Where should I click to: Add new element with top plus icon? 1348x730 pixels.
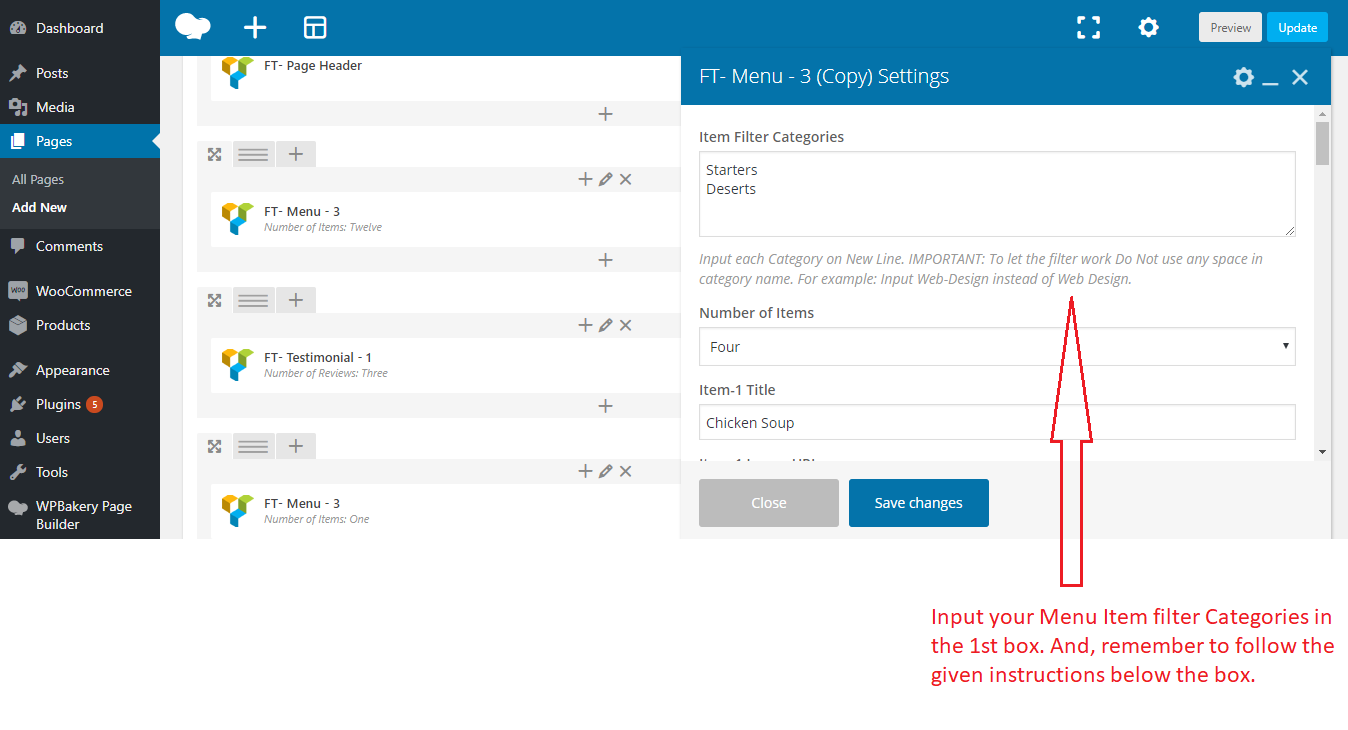coord(255,28)
